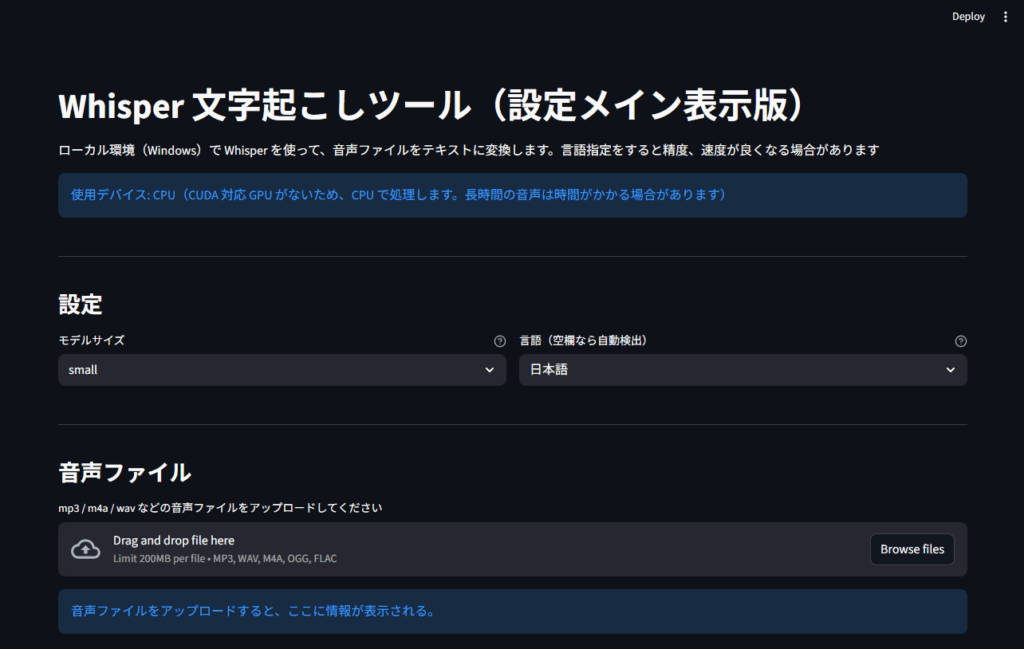Click the 設定 section heading
Image resolution: width=1024 pixels, height=649 pixels.
coord(81,304)
